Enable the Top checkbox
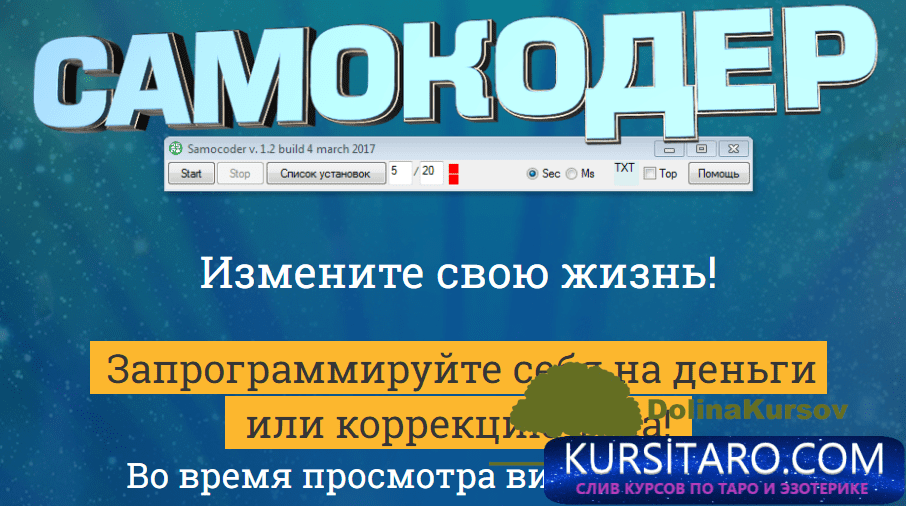 coord(650,173)
